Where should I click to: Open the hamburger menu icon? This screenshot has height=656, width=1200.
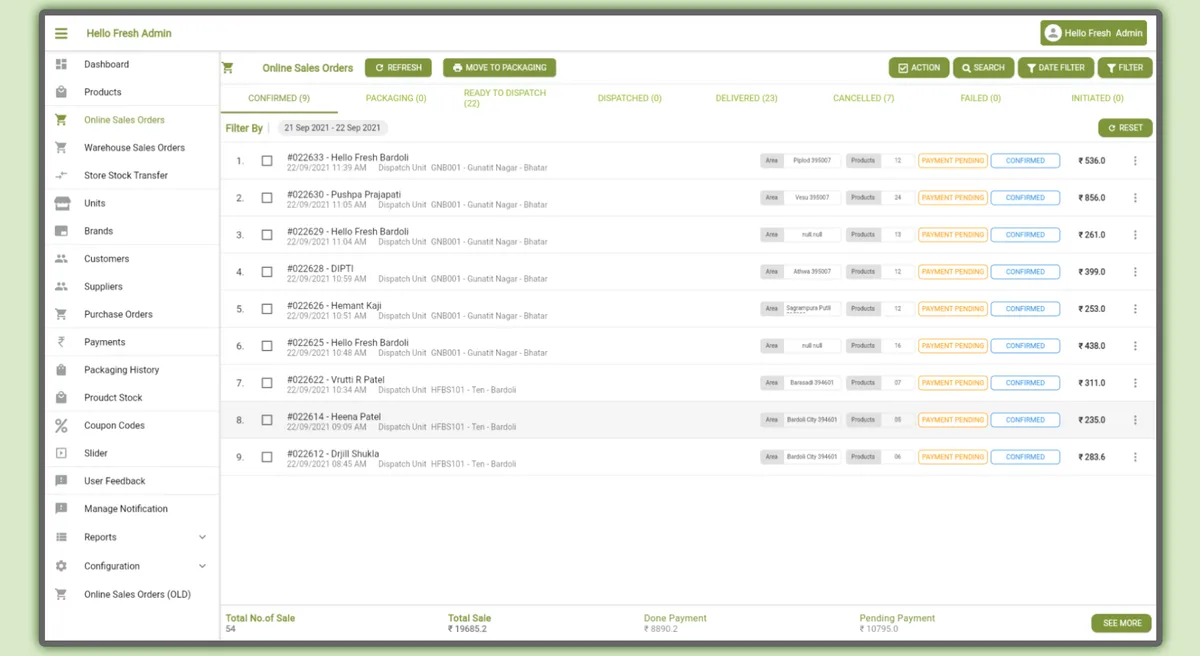pos(61,33)
